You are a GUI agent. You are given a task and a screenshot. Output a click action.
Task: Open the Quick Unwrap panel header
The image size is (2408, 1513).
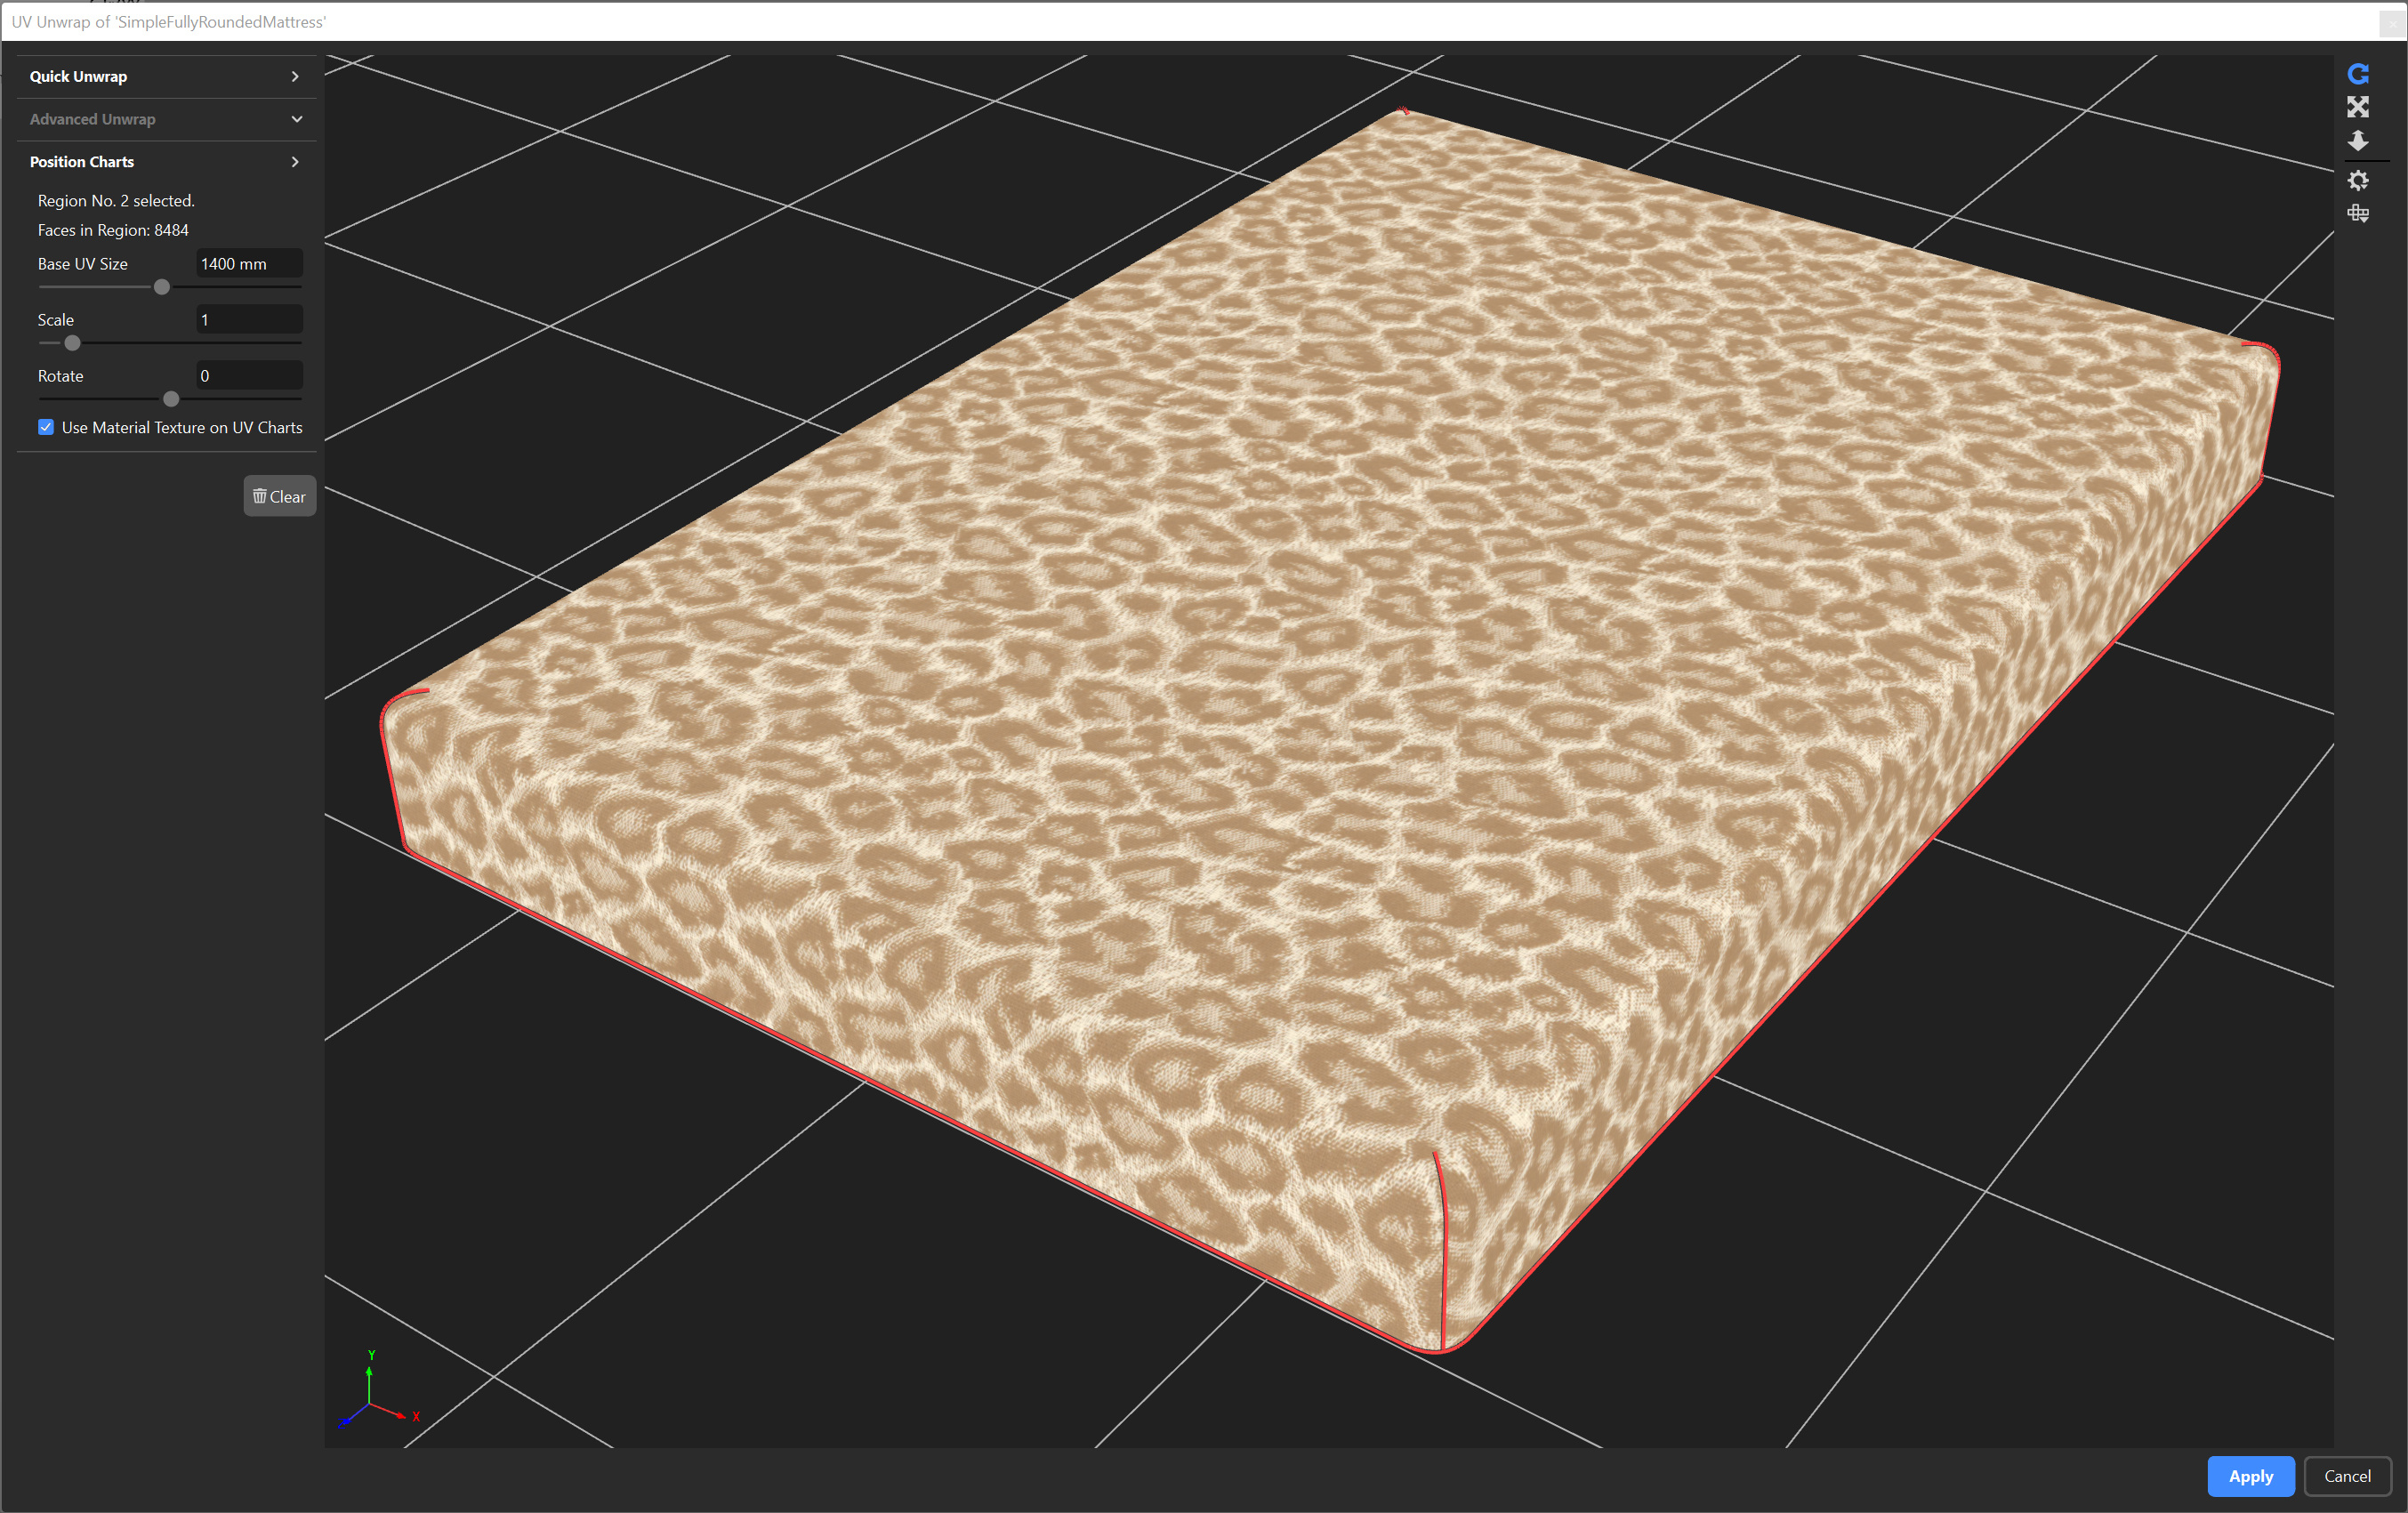(x=167, y=76)
